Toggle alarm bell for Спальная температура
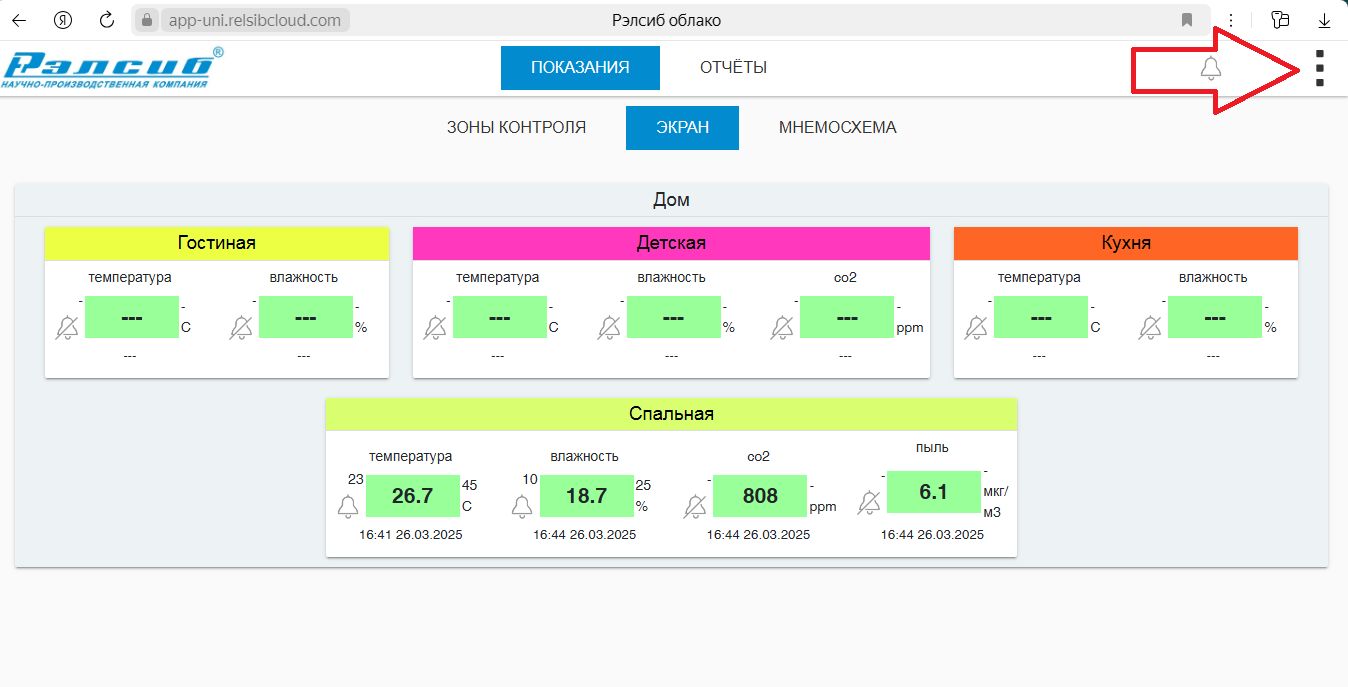Image resolution: width=1348 pixels, height=687 pixels. point(348,506)
